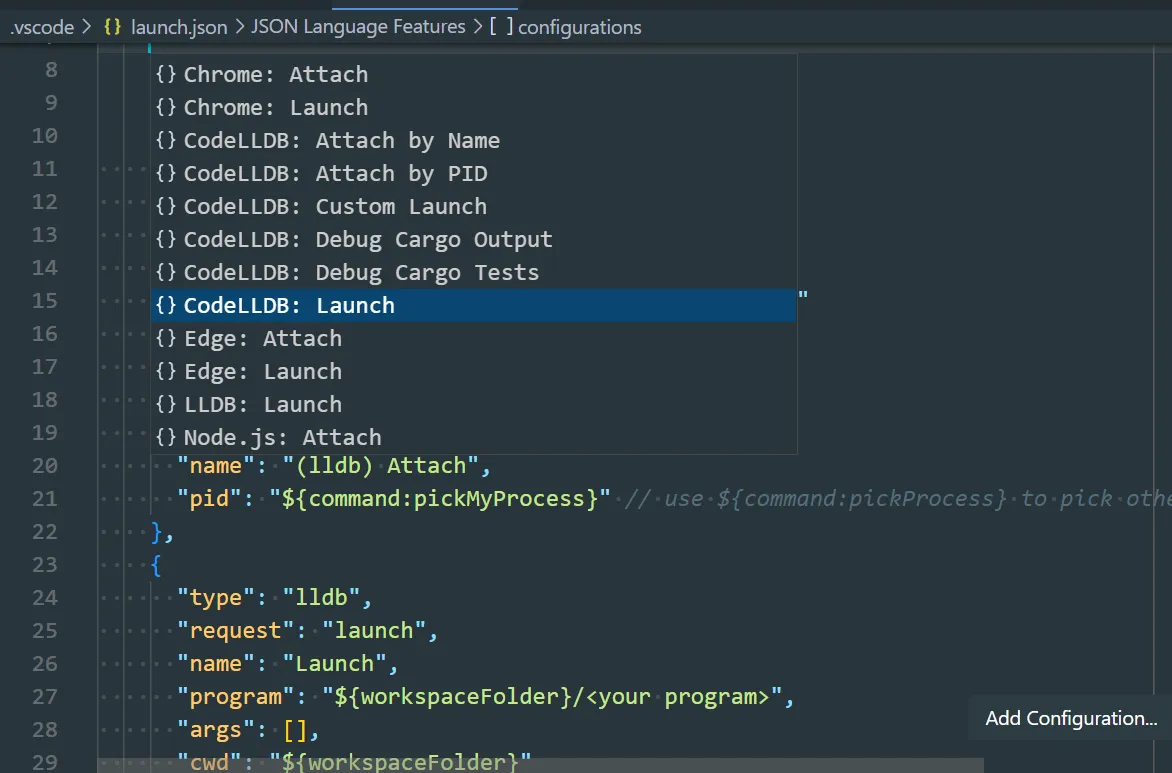The height and width of the screenshot is (773, 1172).
Task: Click the {} icon beside "Edge: Attach"
Action: click(164, 338)
